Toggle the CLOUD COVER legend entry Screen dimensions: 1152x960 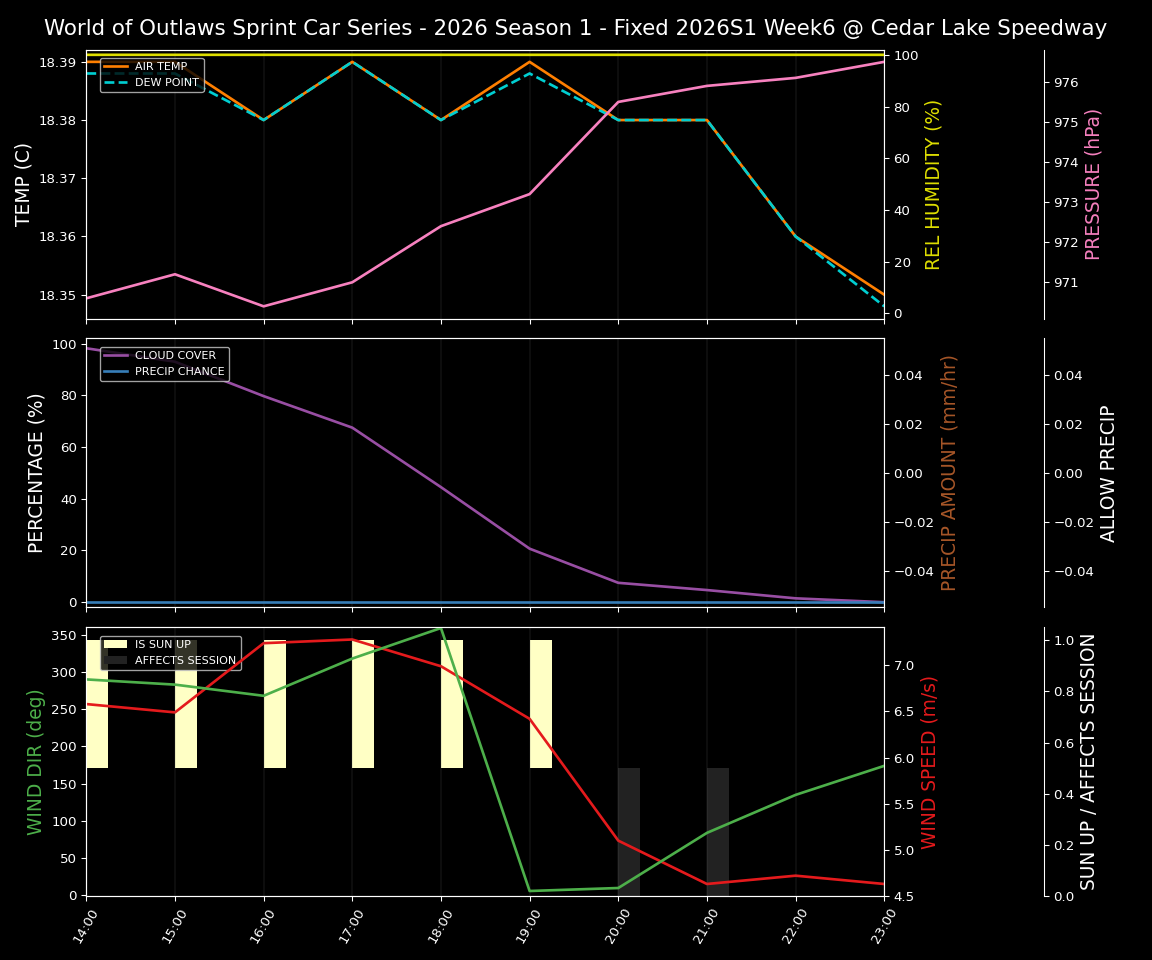tap(172, 355)
